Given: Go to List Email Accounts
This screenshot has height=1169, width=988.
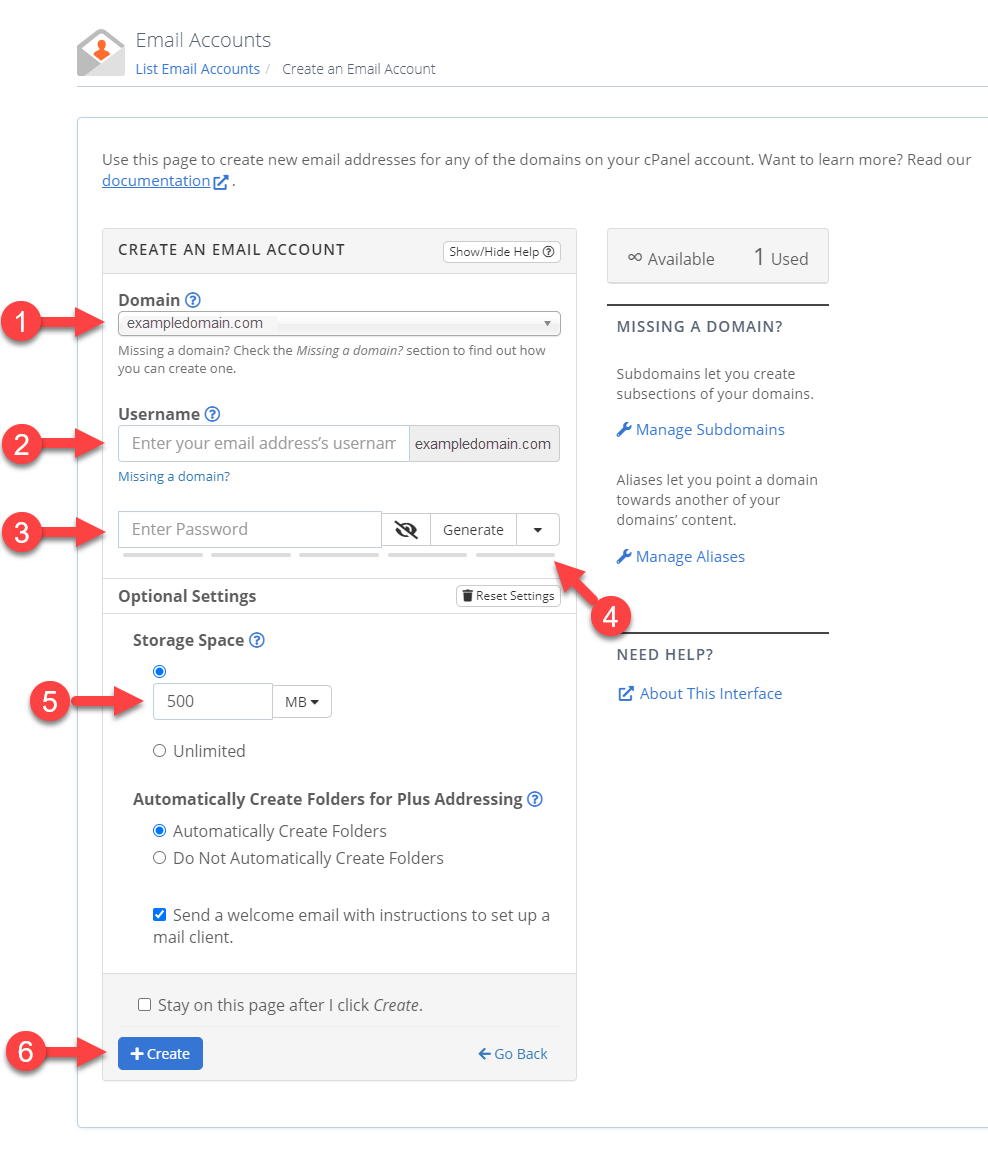Looking at the screenshot, I should pos(197,68).
